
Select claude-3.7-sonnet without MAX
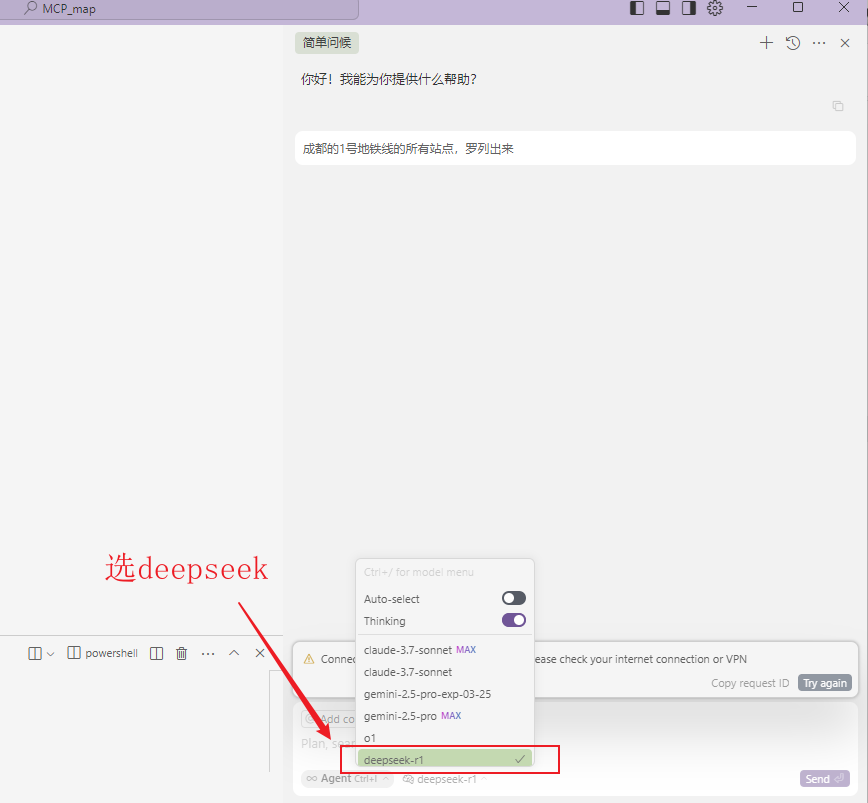point(445,672)
